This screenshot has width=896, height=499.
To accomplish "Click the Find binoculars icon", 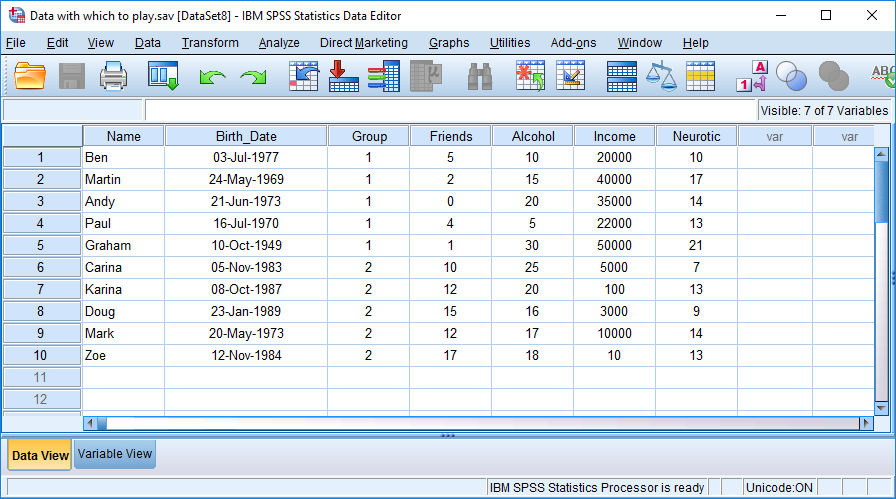I will pyautogui.click(x=480, y=77).
